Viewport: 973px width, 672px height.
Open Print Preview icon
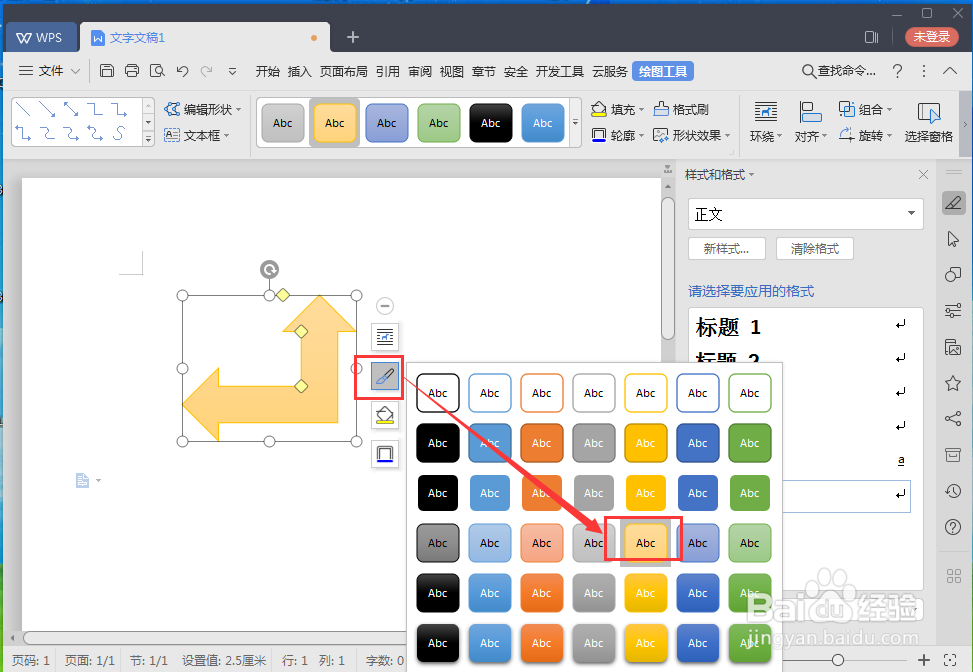(x=157, y=71)
